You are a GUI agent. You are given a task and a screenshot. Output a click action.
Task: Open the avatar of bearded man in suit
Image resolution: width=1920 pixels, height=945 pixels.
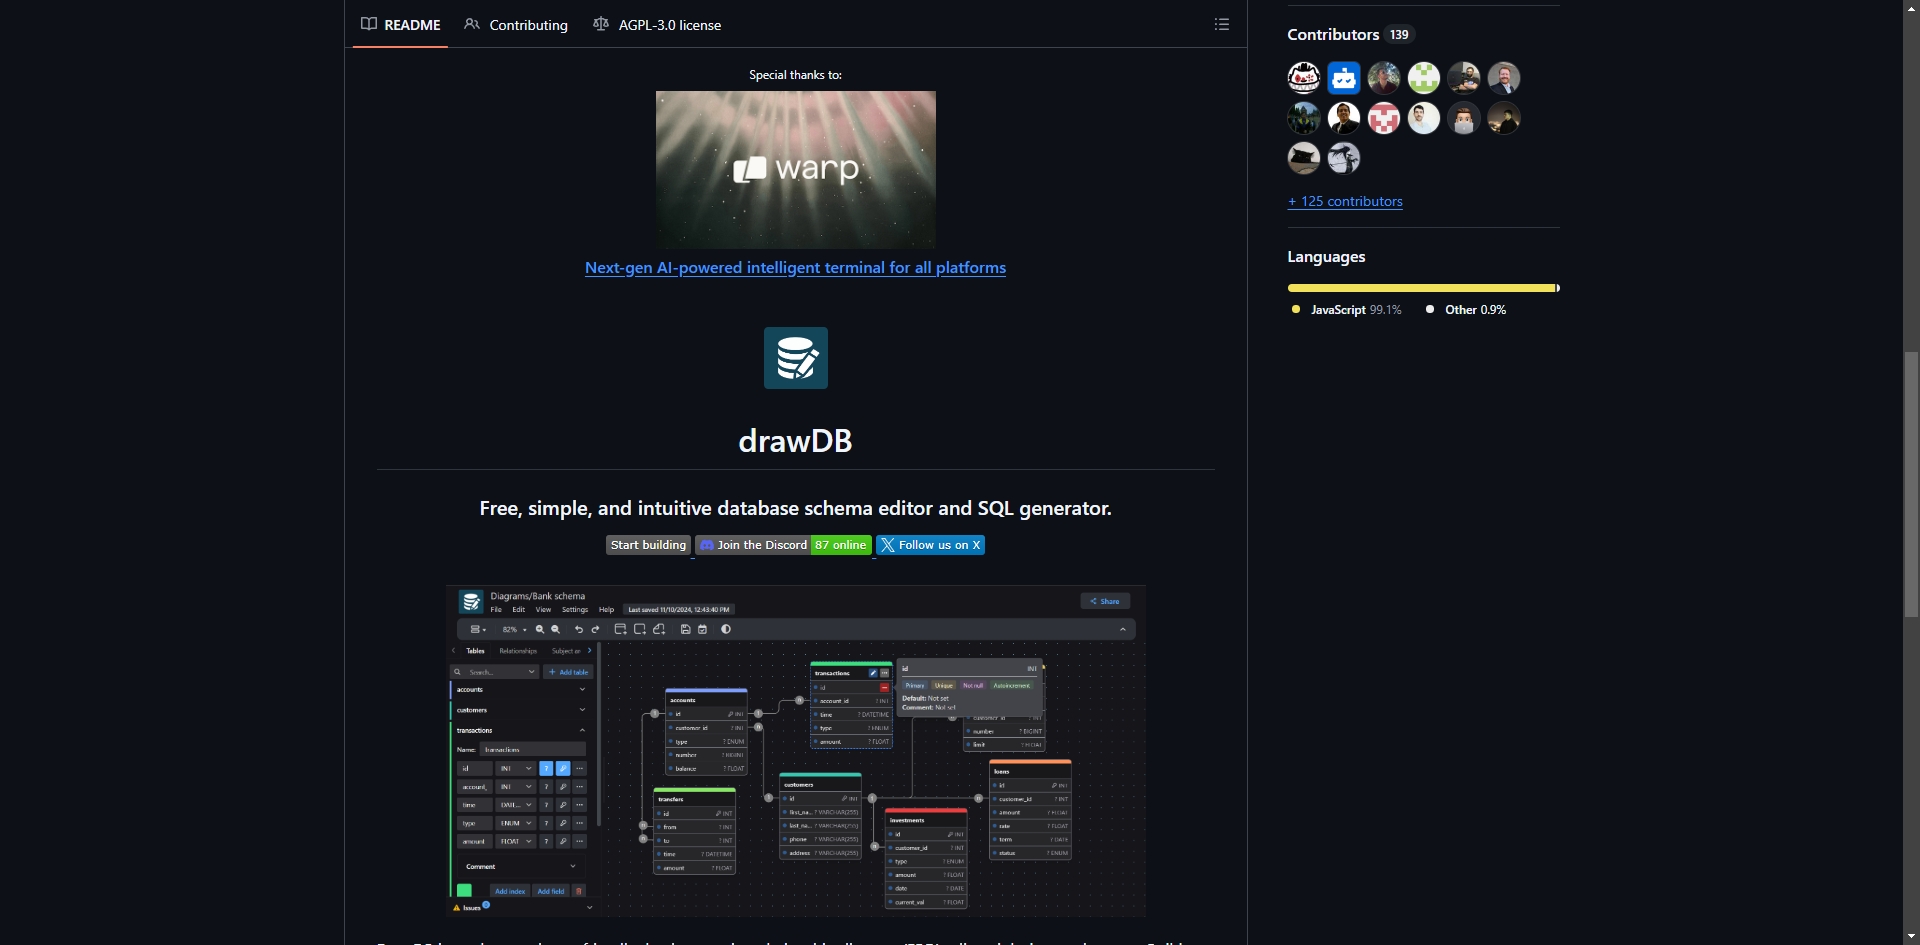(1504, 78)
